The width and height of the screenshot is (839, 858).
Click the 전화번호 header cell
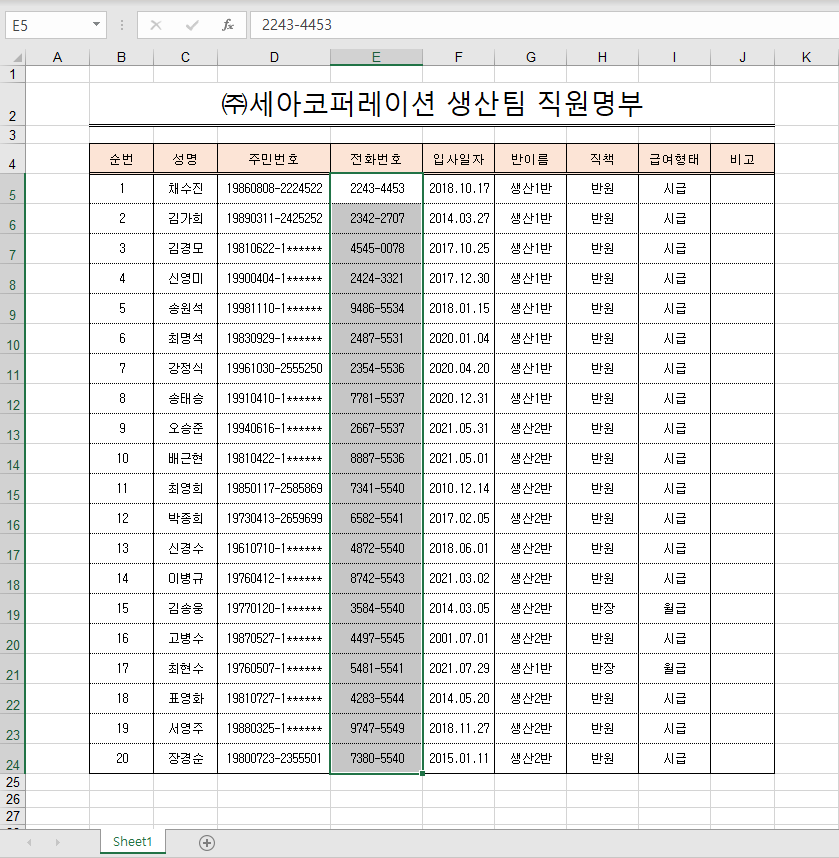coord(376,159)
